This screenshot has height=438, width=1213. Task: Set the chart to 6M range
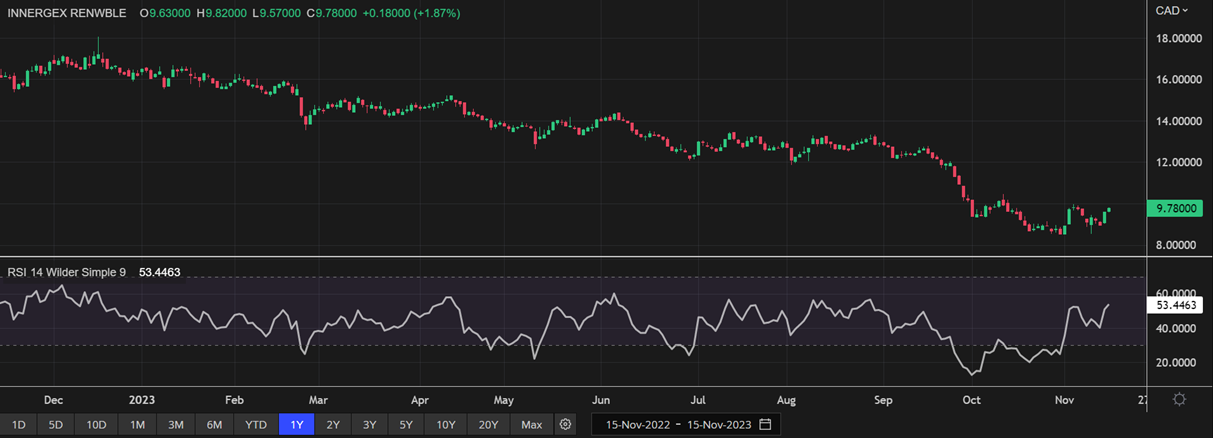[214, 425]
